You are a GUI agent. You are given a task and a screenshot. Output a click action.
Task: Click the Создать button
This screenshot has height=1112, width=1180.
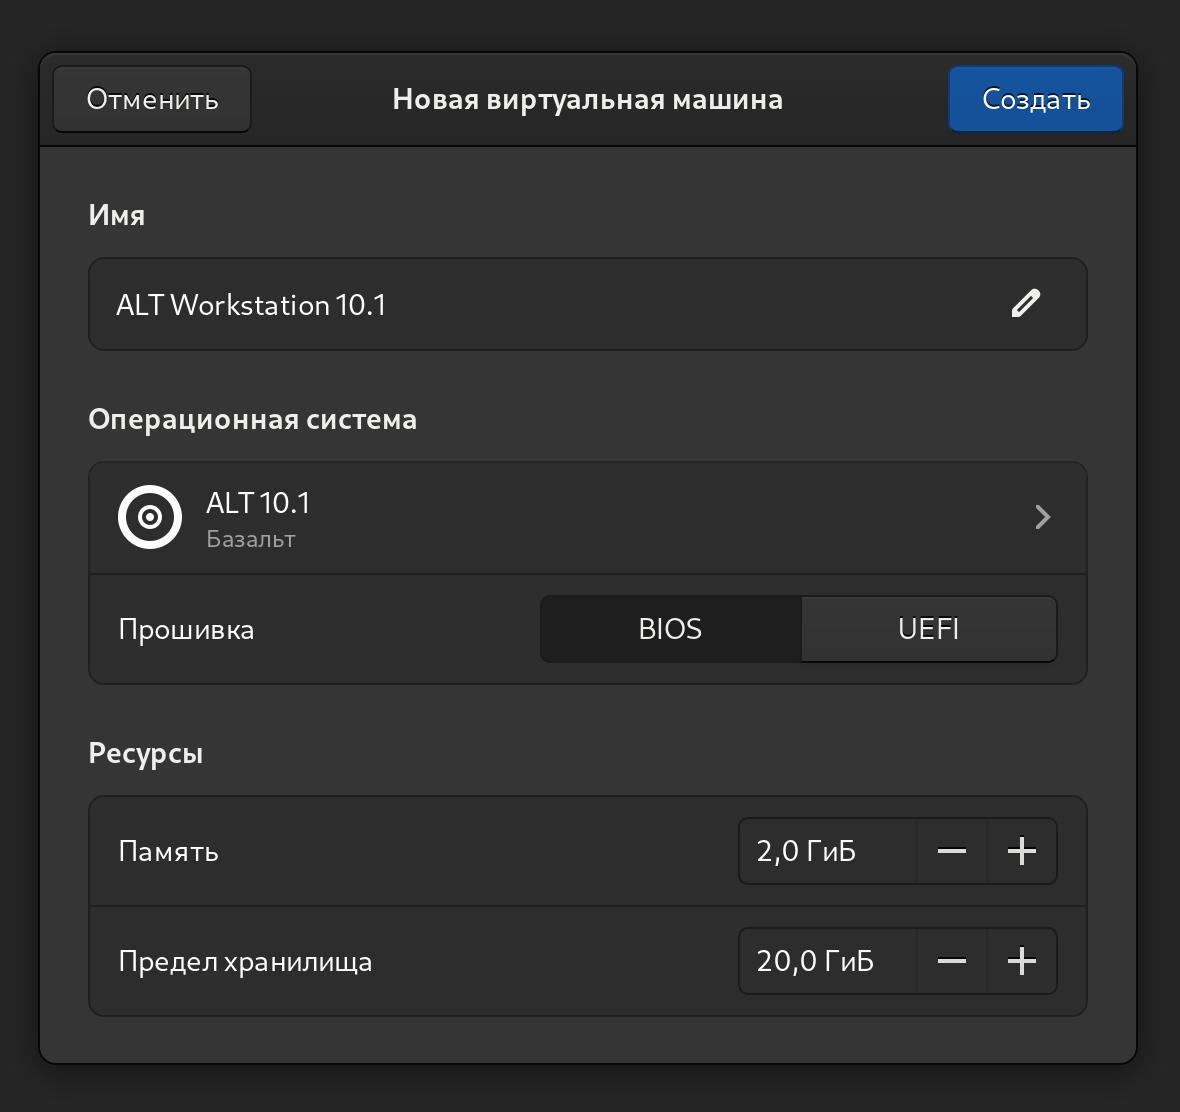click(x=1036, y=99)
